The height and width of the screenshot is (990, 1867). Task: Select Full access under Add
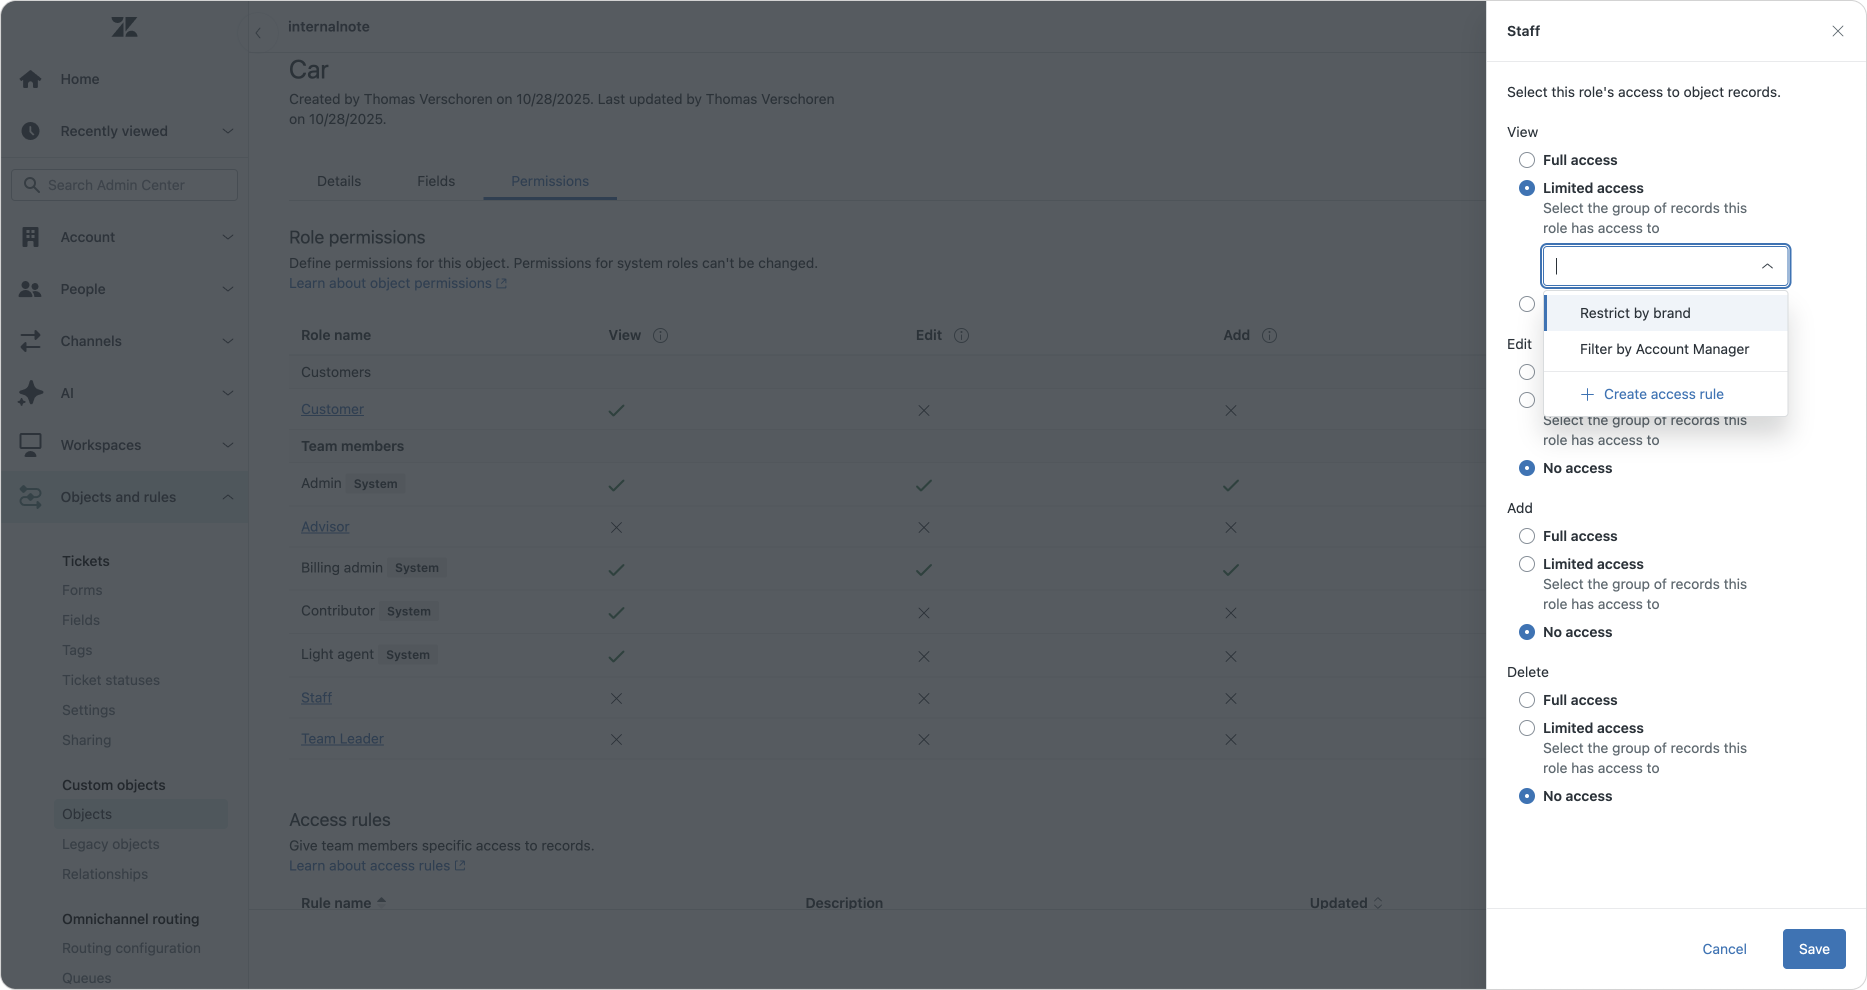(1527, 536)
